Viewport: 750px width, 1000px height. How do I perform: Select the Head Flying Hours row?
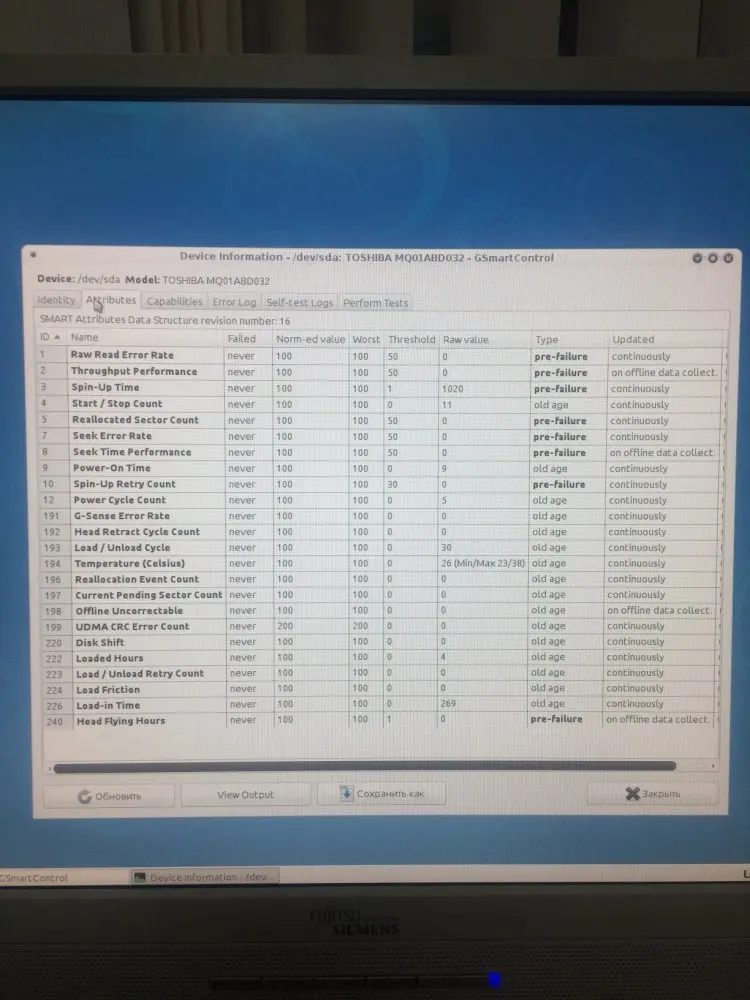click(x=380, y=721)
